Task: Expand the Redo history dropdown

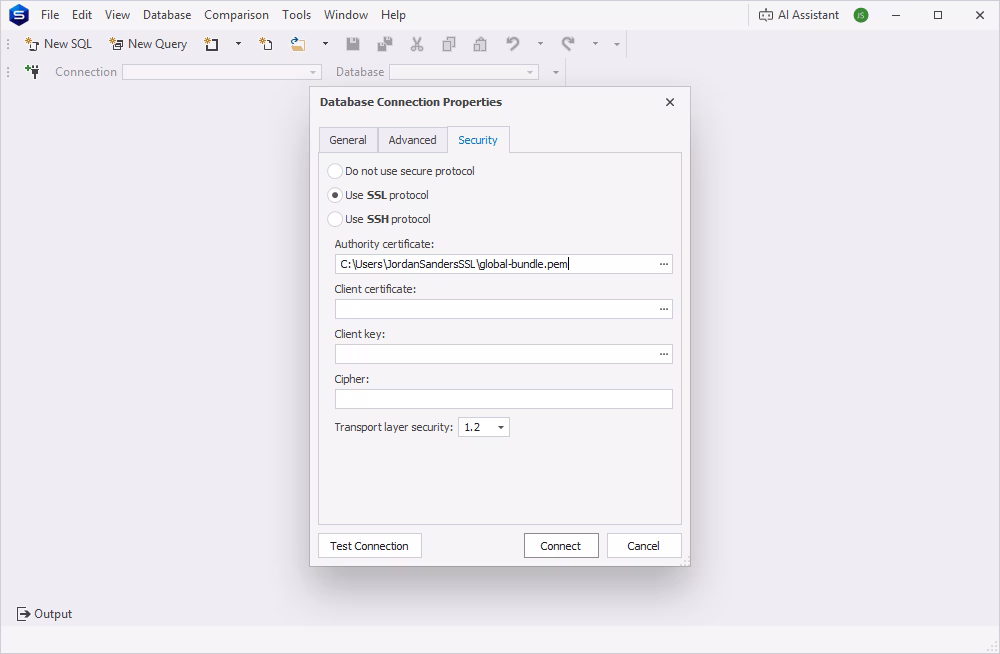Action: point(595,44)
